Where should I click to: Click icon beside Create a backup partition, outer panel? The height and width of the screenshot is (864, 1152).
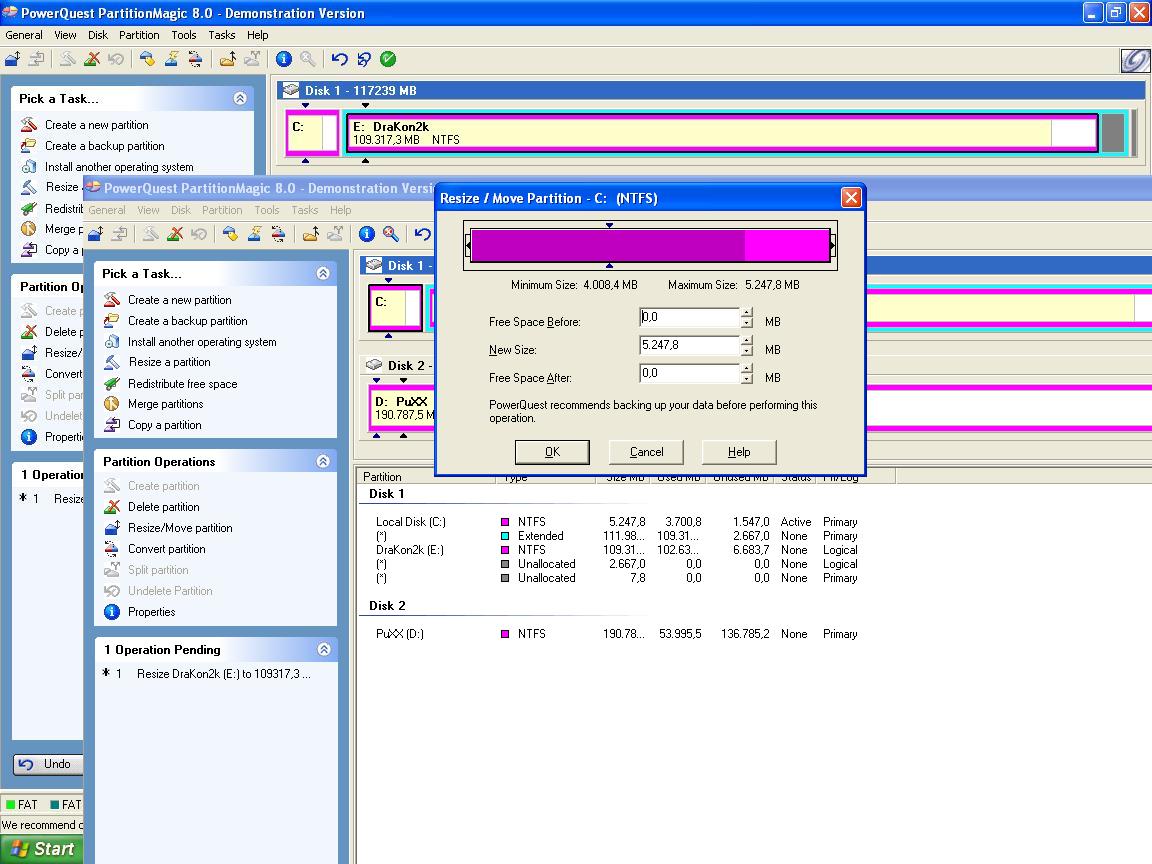(x=29, y=145)
